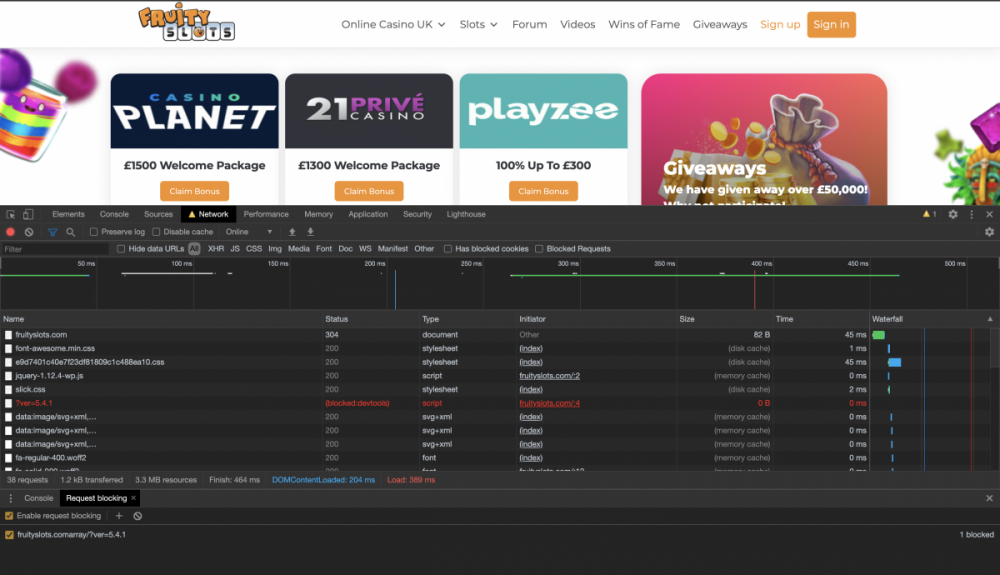Open DevTools settings gear icon
1000x575 pixels.
tap(953, 215)
